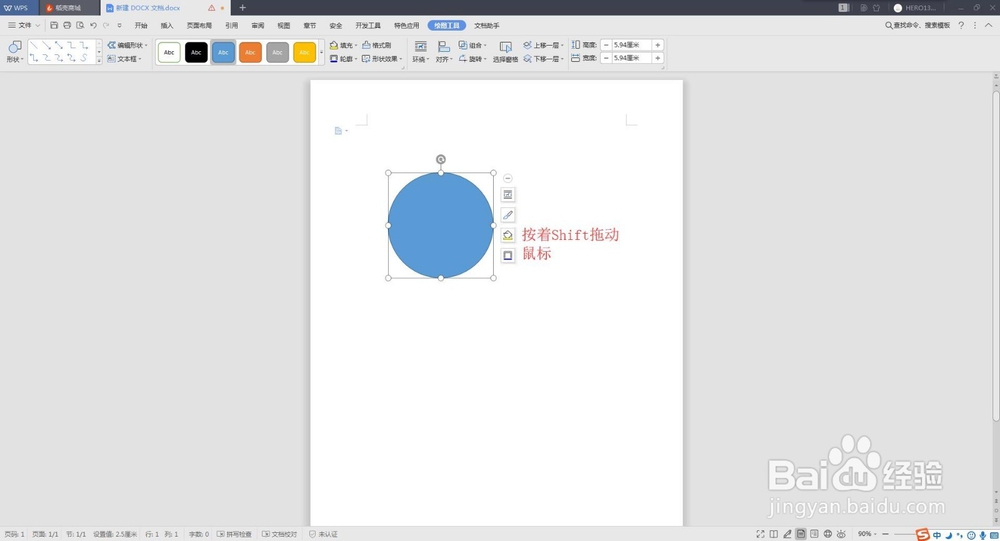Open 组合 group dropdown

pyautogui.click(x=473, y=45)
